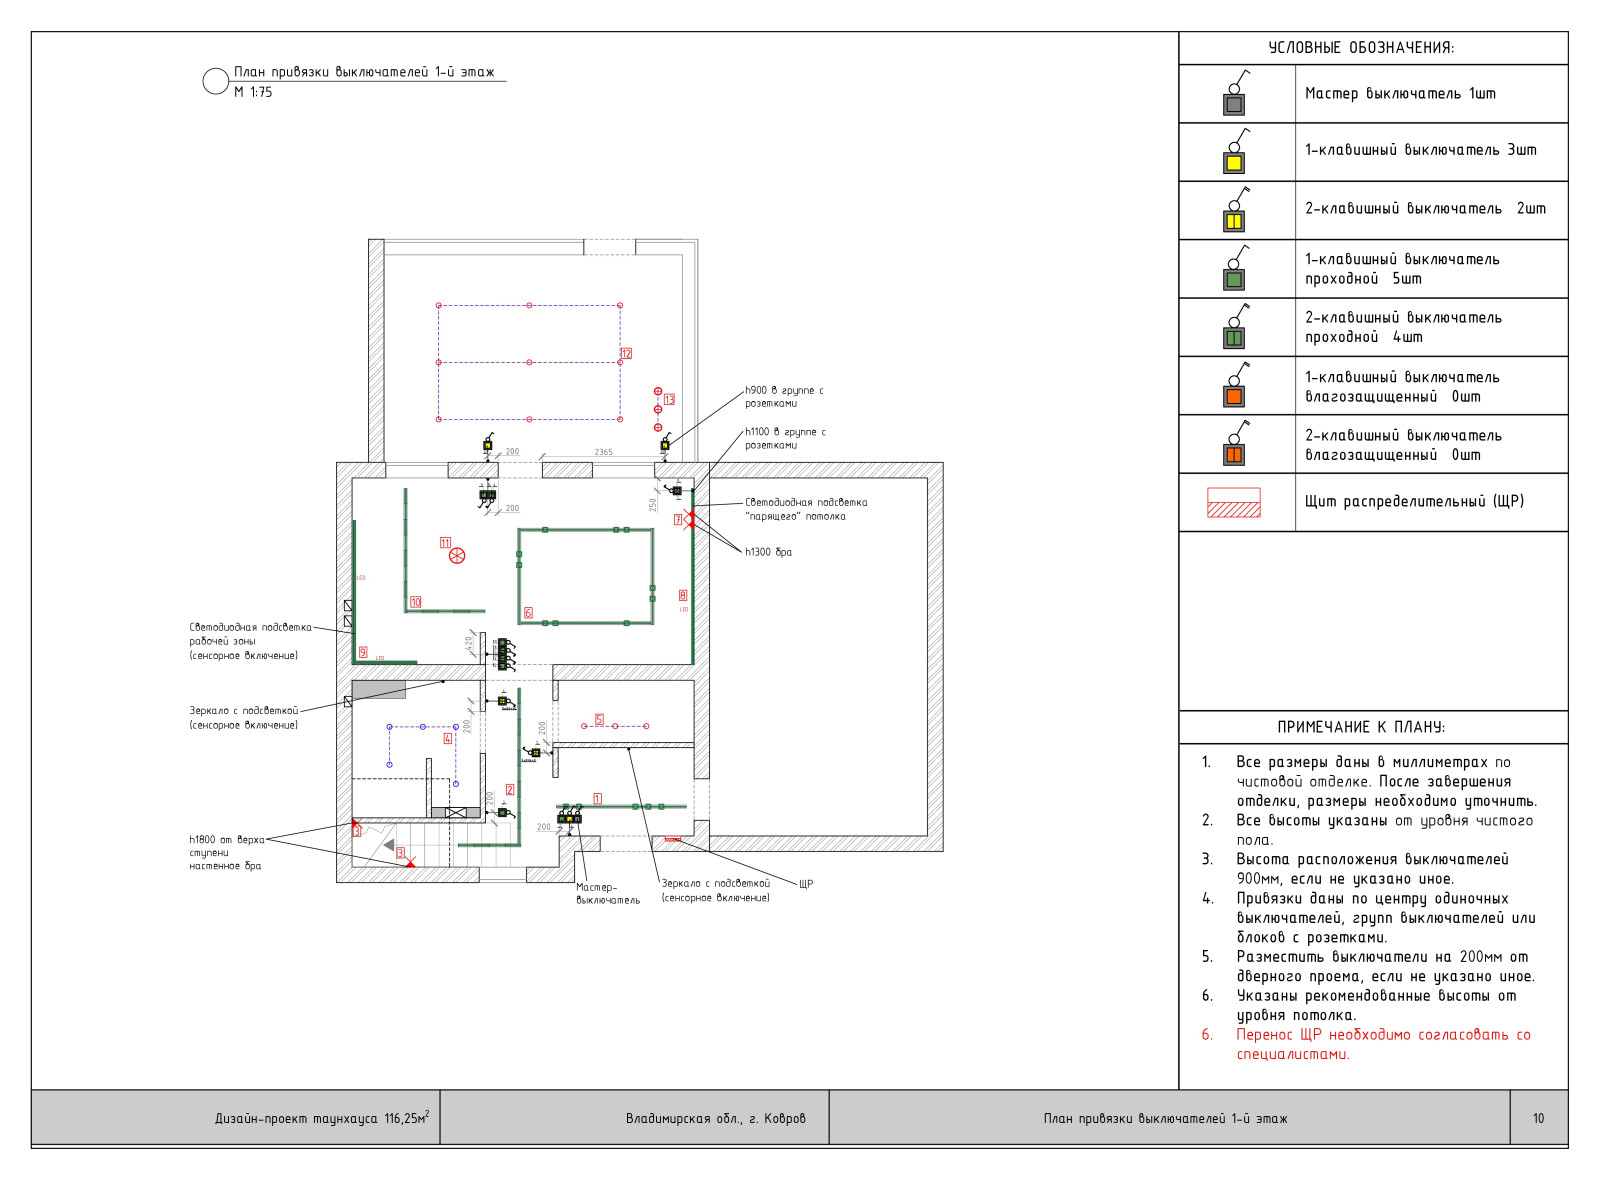Click the 'УСЛОВНЫЕ ОБОЗНАЧЕНИЯ:' legend header
Image resolution: width=1600 pixels, height=1180 pixels.
[x=1361, y=48]
